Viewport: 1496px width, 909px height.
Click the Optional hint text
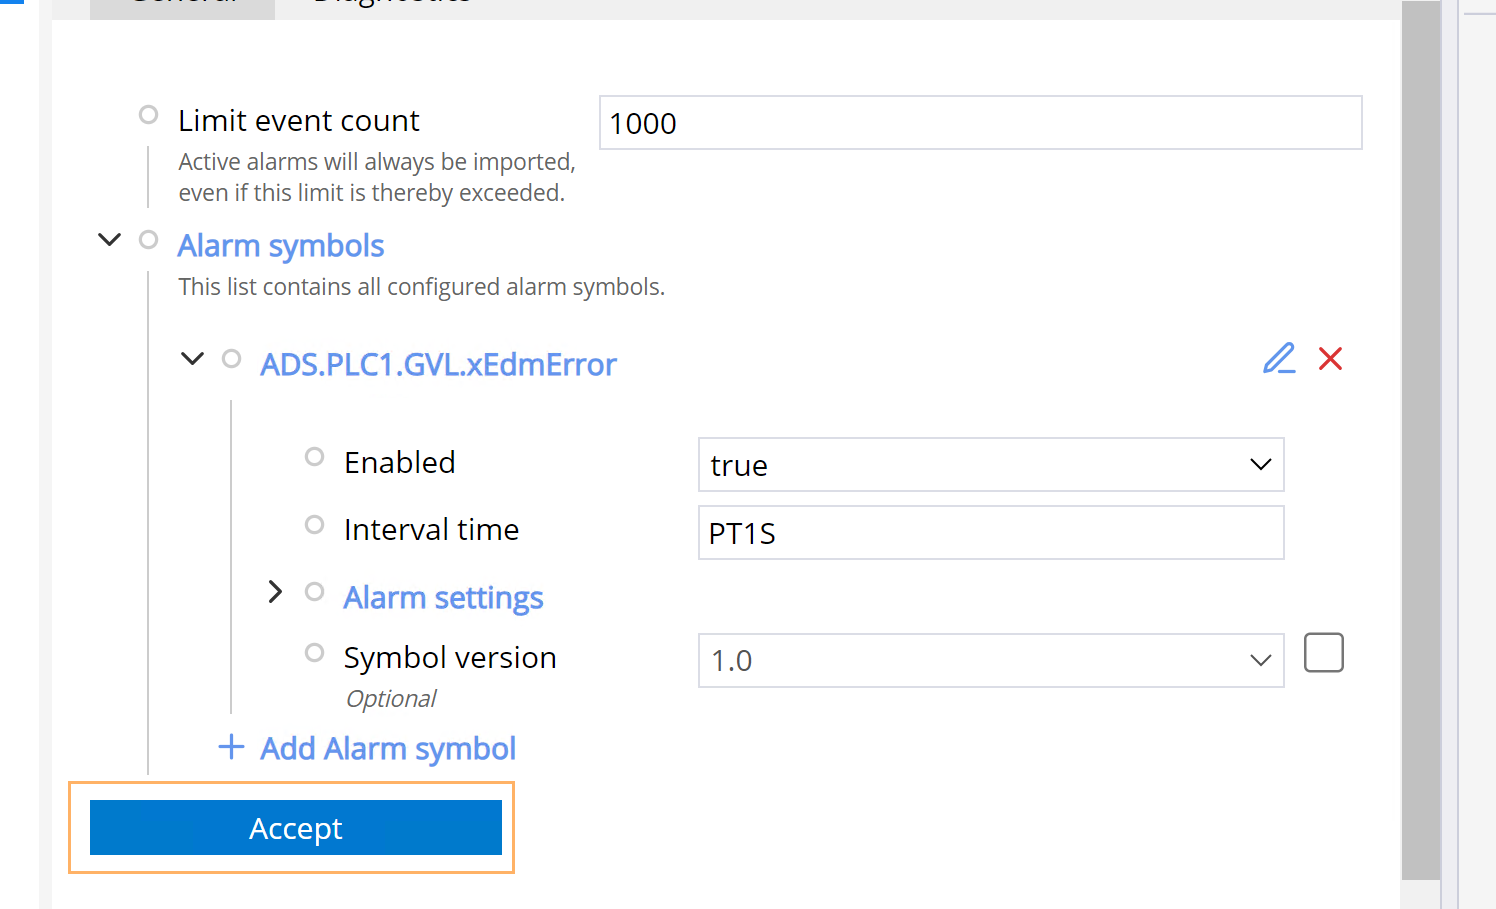point(391,699)
